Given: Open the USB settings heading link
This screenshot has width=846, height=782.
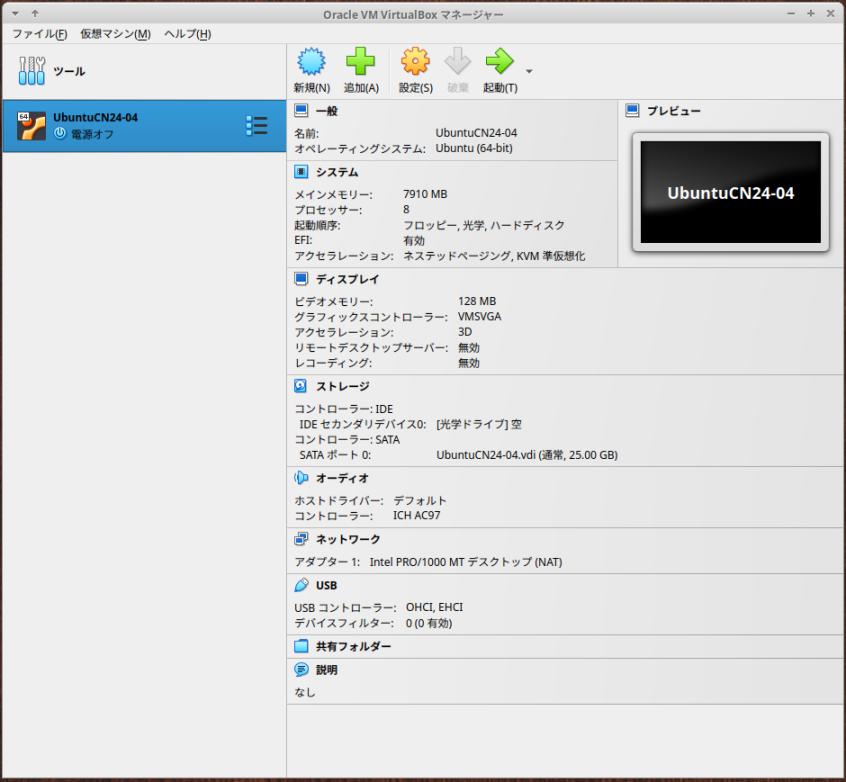Looking at the screenshot, I should click(326, 585).
